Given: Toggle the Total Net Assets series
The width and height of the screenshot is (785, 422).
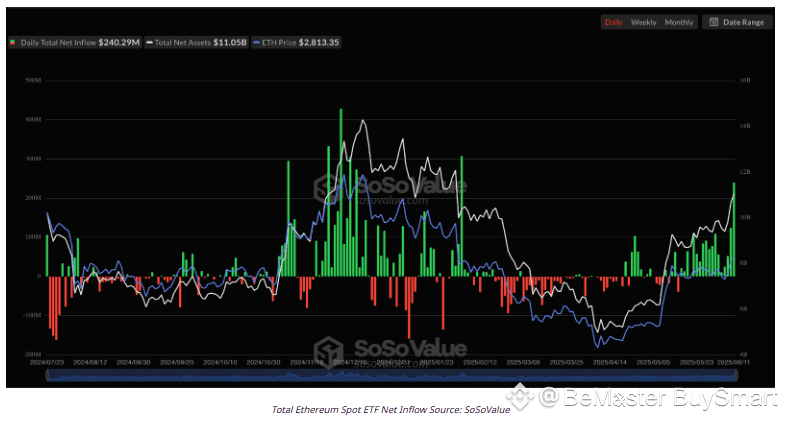Looking at the screenshot, I should 197,43.
